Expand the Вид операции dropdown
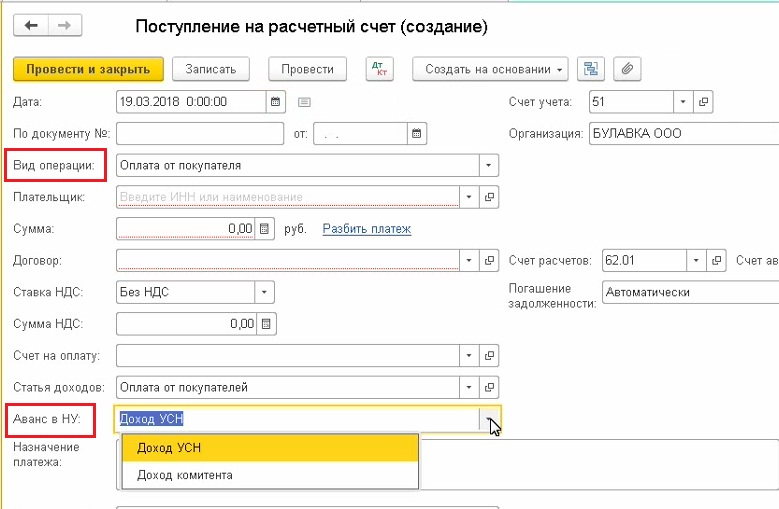This screenshot has height=509, width=779. pos(488,165)
